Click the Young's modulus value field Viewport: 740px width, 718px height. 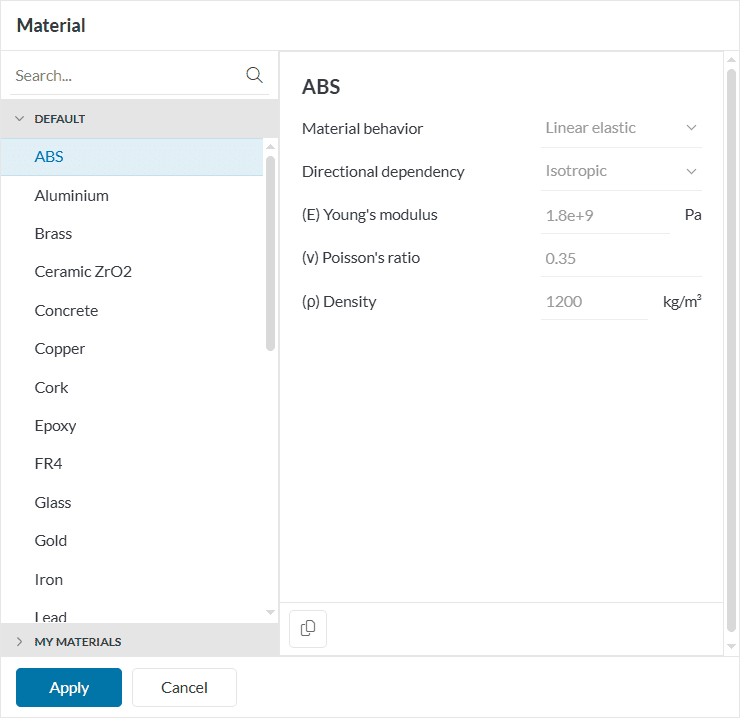click(605, 215)
